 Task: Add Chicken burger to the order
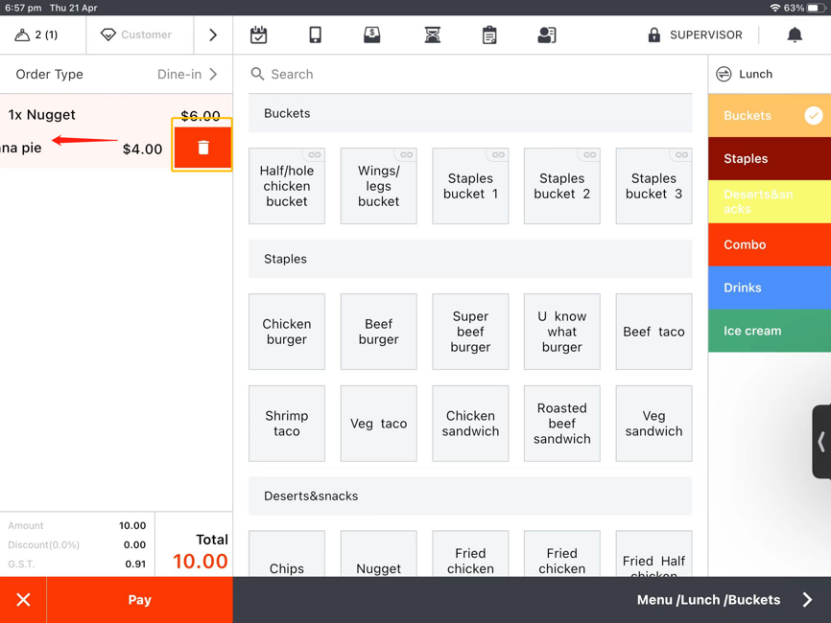click(x=287, y=332)
